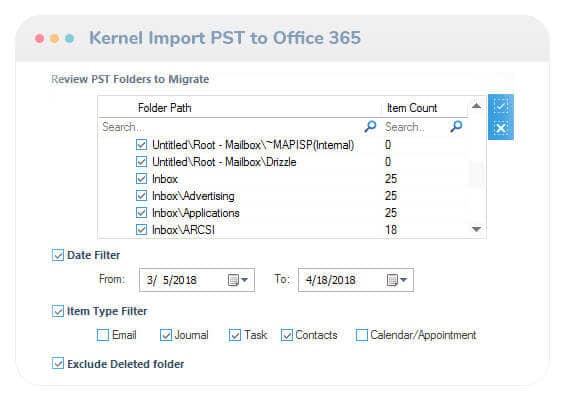Toggle the Exclude Deleted folder checkbox

[58, 364]
